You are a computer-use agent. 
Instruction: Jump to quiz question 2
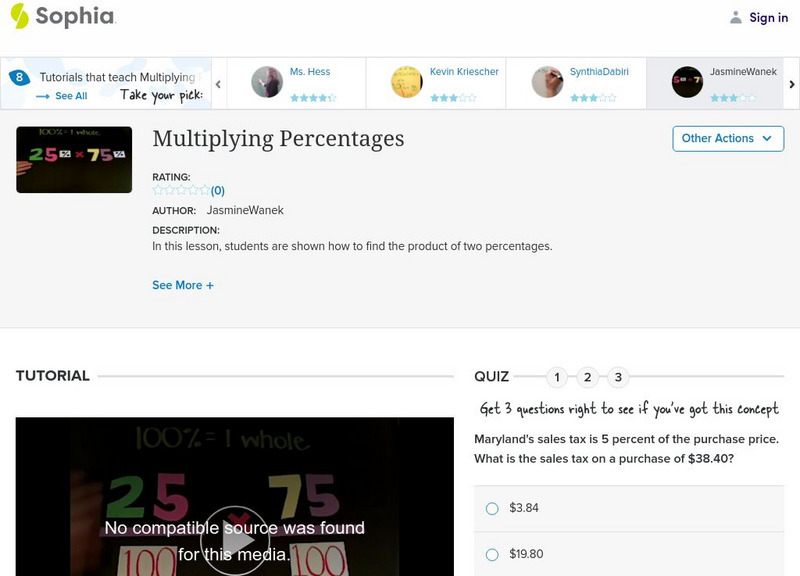(x=586, y=378)
